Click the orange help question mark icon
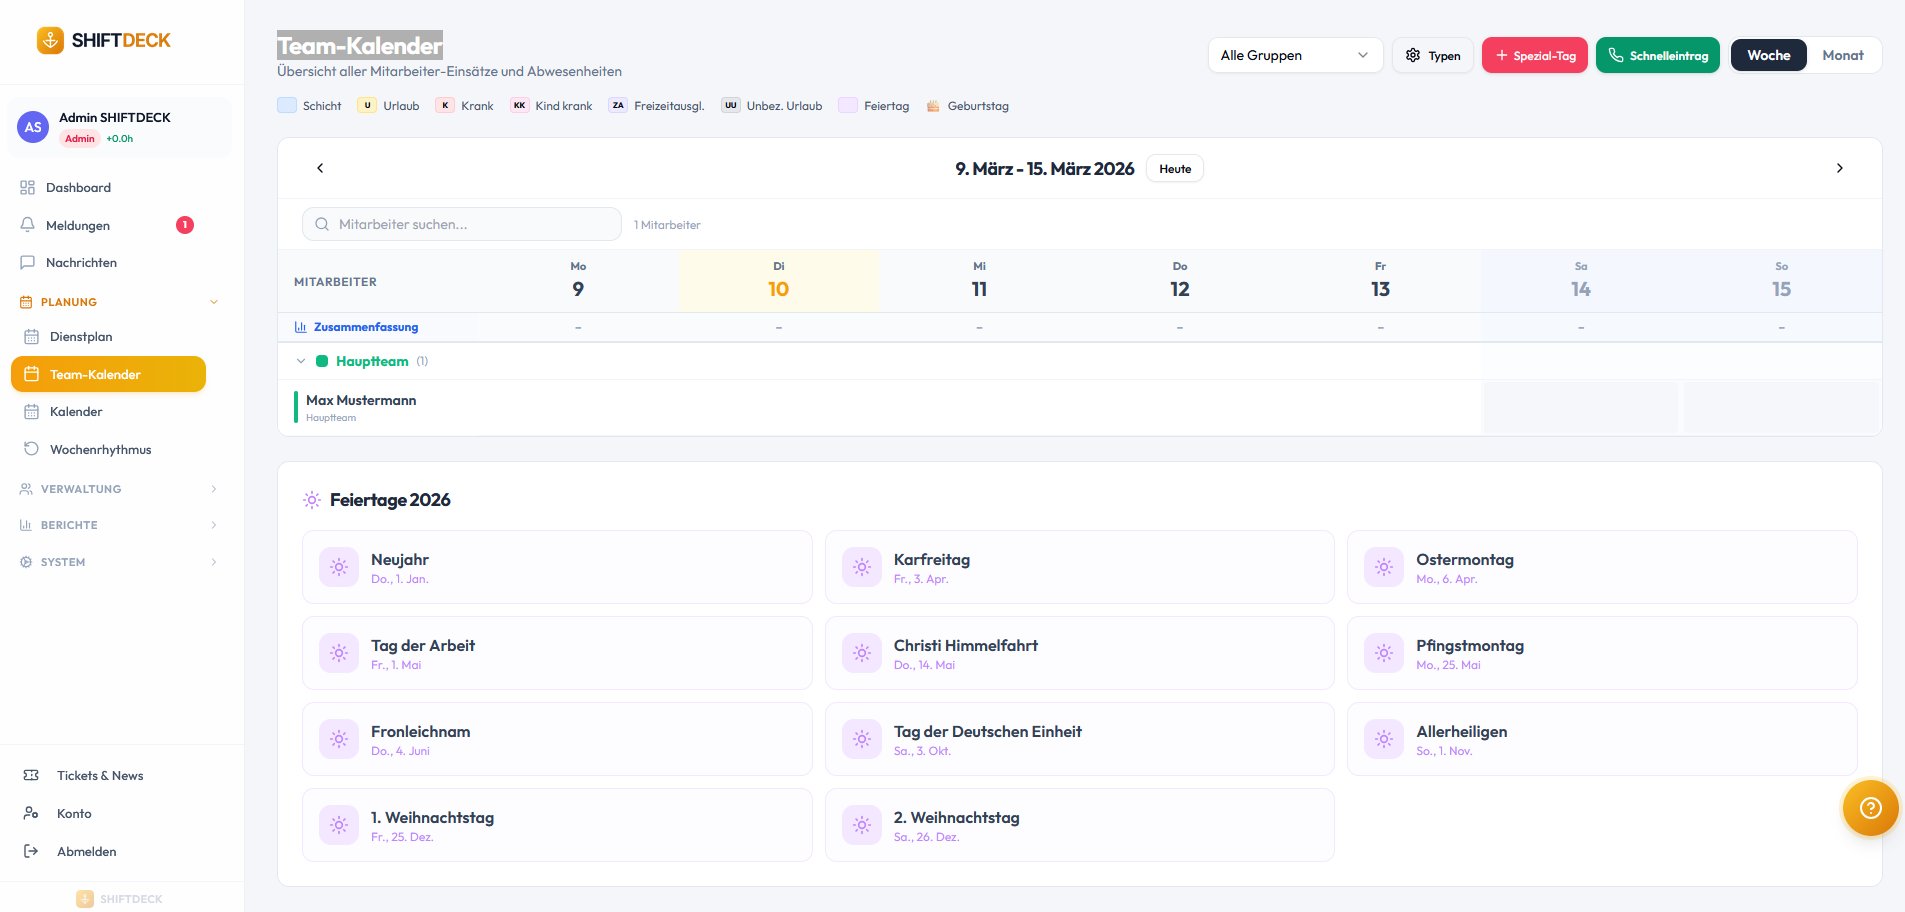Viewport: 1905px width, 912px height. (1870, 808)
